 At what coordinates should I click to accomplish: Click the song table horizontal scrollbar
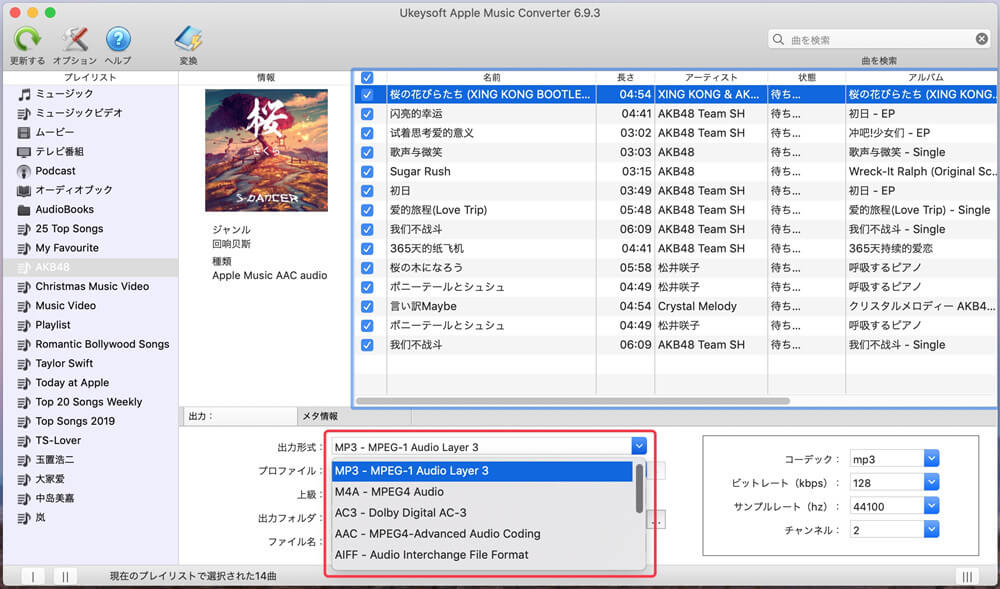pos(573,401)
